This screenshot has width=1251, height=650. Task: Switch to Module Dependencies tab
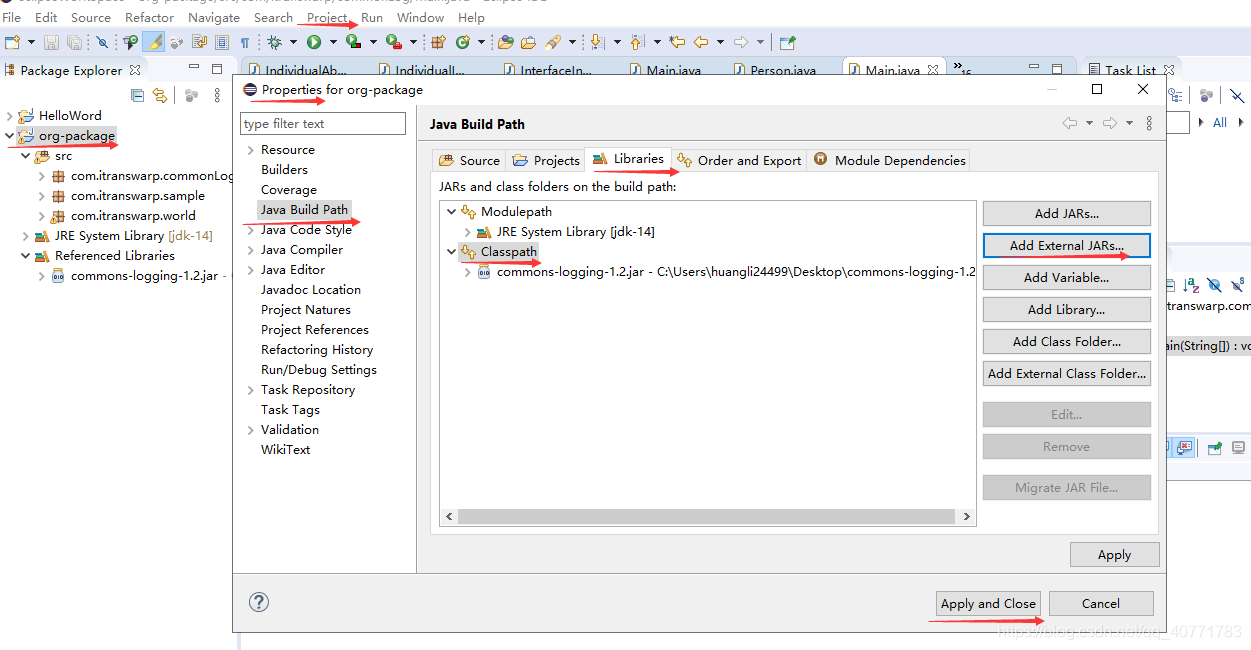(889, 160)
